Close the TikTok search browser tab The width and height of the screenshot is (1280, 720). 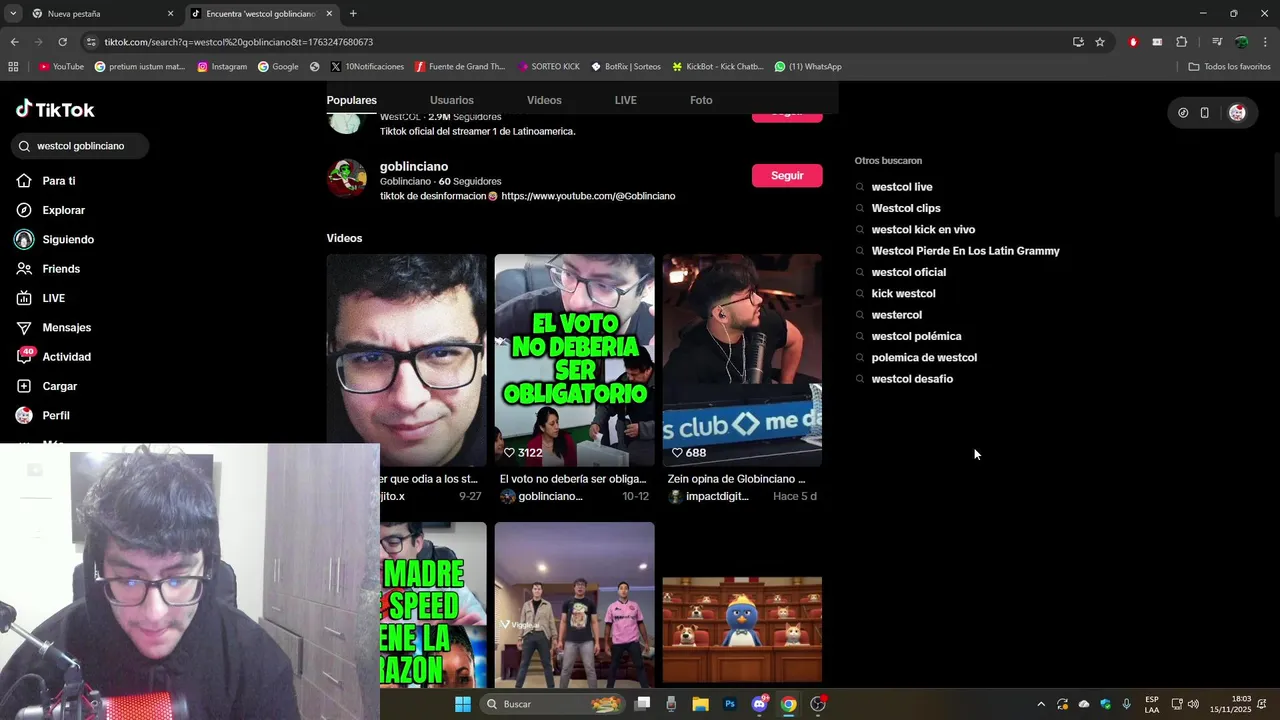(329, 14)
